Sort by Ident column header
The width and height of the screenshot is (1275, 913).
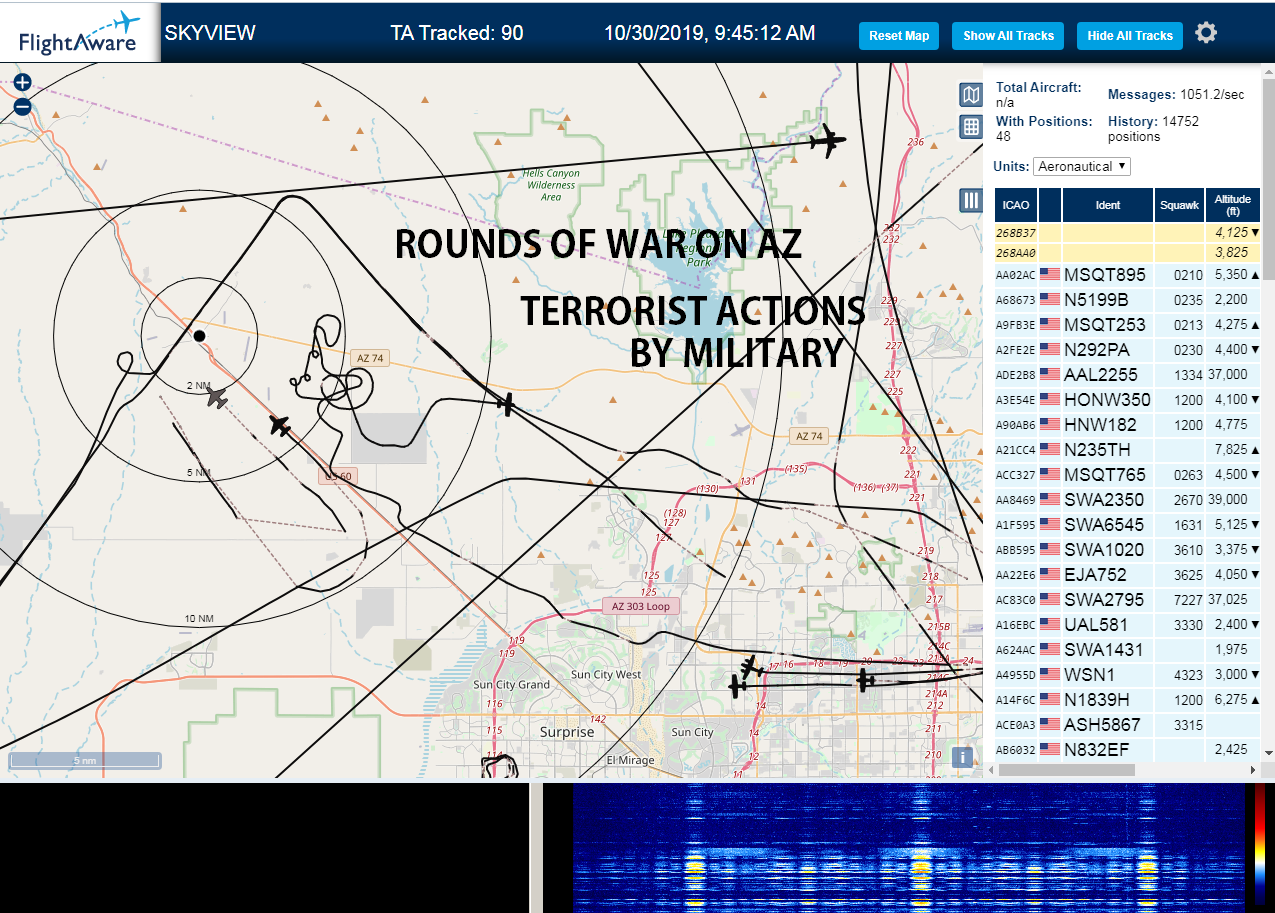pyautogui.click(x=1108, y=205)
